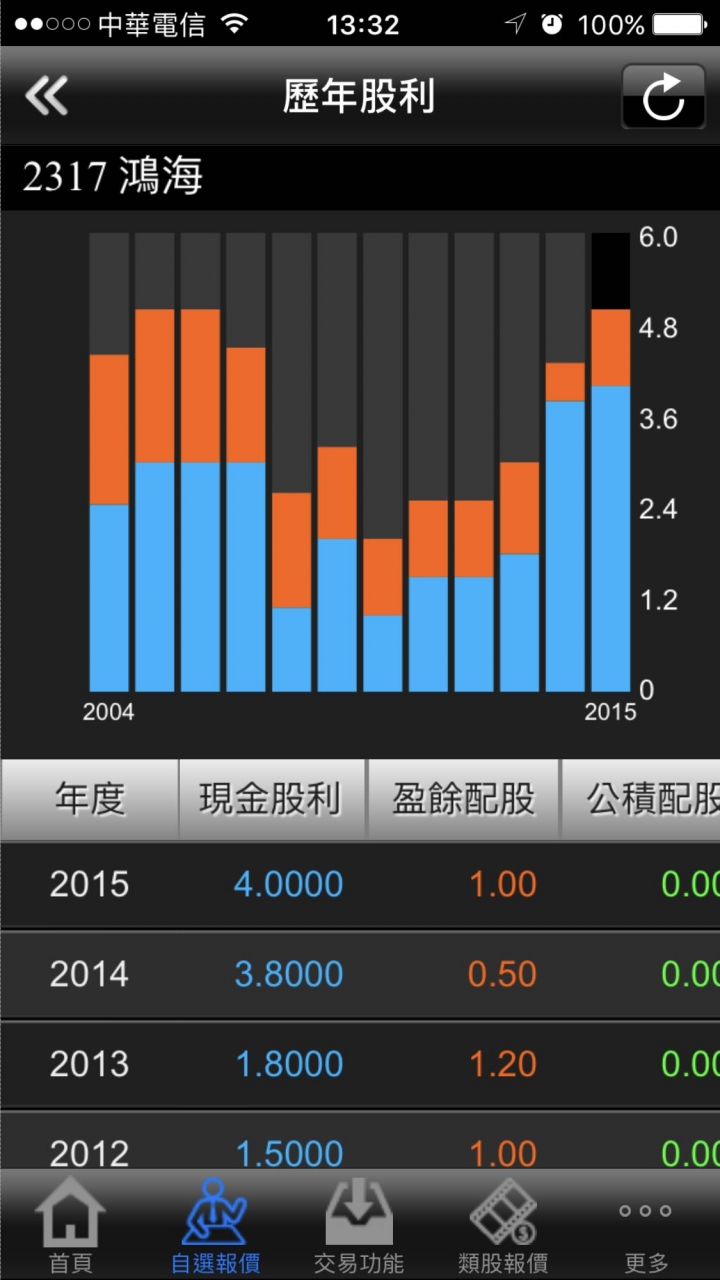Tap the refresh button

click(663, 97)
